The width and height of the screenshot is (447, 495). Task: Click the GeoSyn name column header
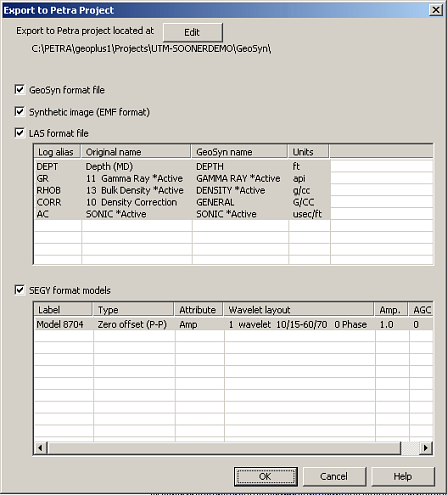point(240,152)
